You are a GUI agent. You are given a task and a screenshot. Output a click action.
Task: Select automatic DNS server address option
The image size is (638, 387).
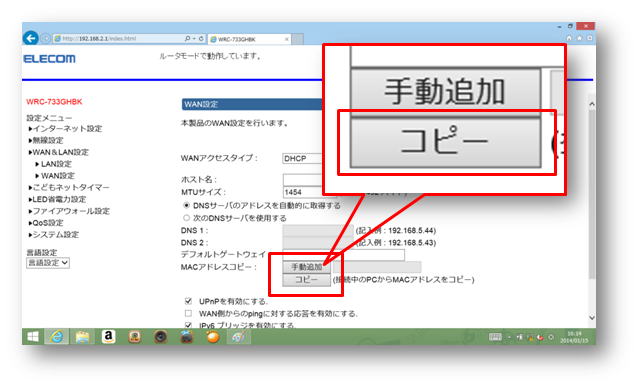click(x=186, y=206)
